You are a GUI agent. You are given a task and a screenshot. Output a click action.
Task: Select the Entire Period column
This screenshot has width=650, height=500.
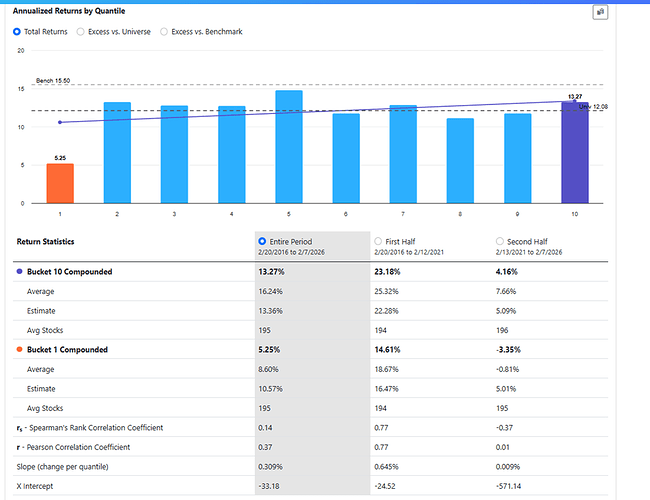[x=263, y=241]
